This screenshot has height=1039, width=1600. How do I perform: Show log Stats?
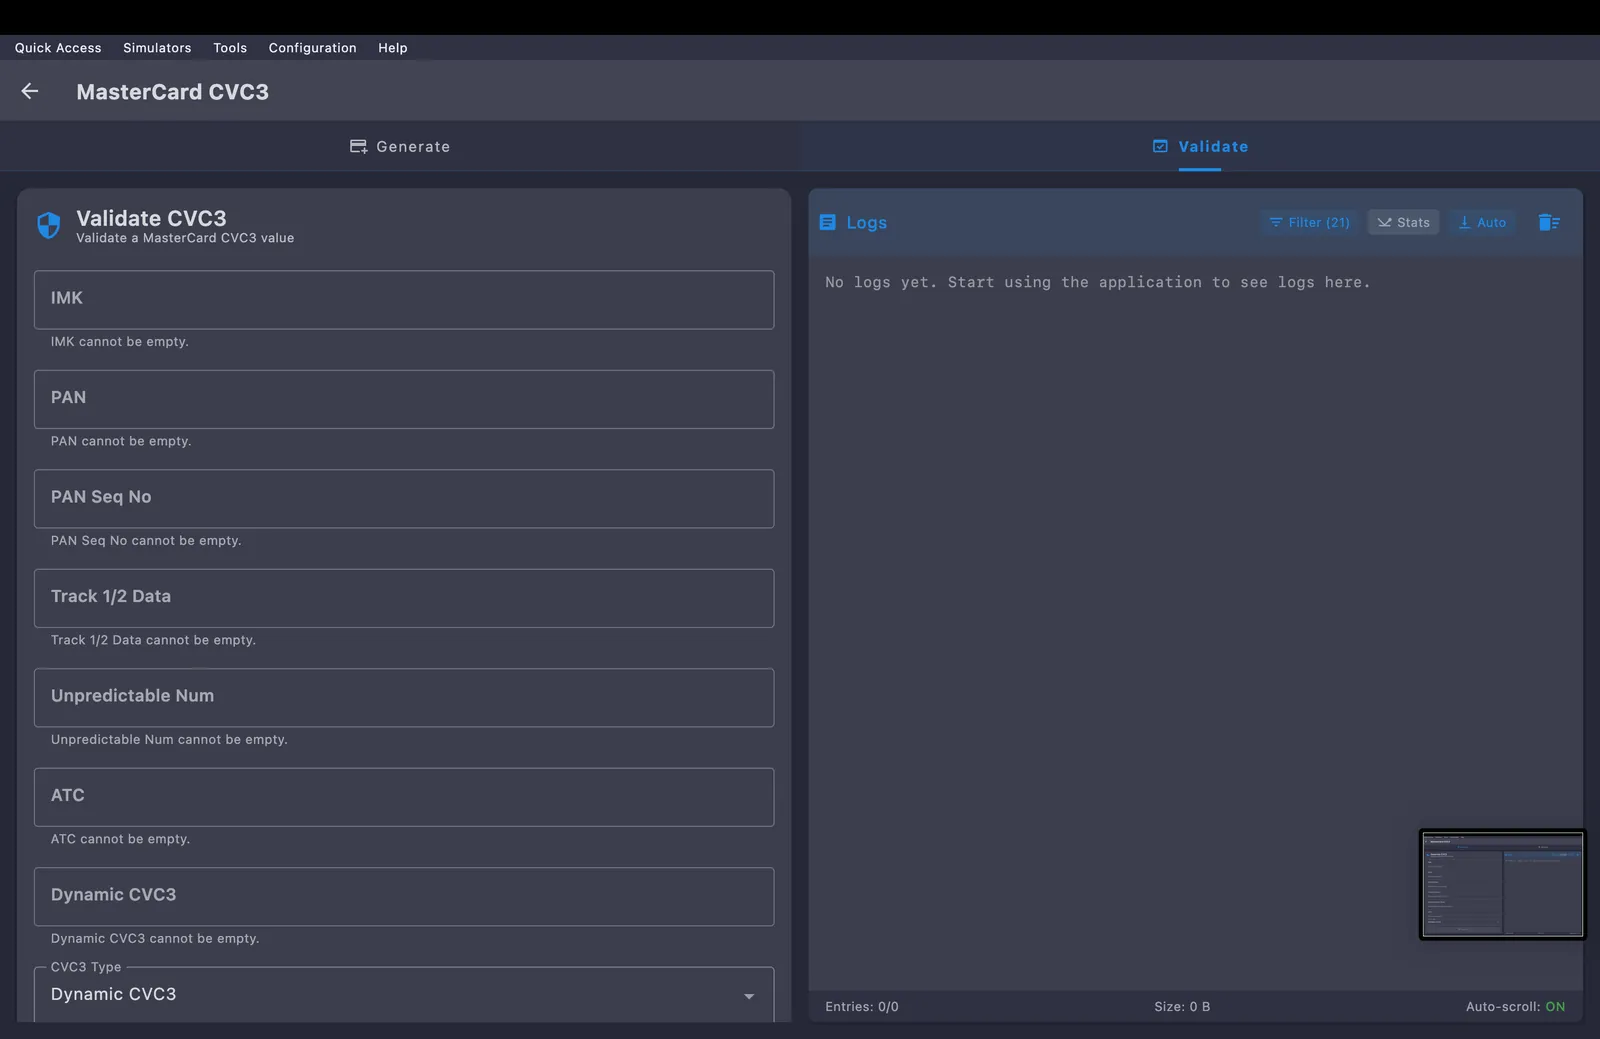point(1404,222)
